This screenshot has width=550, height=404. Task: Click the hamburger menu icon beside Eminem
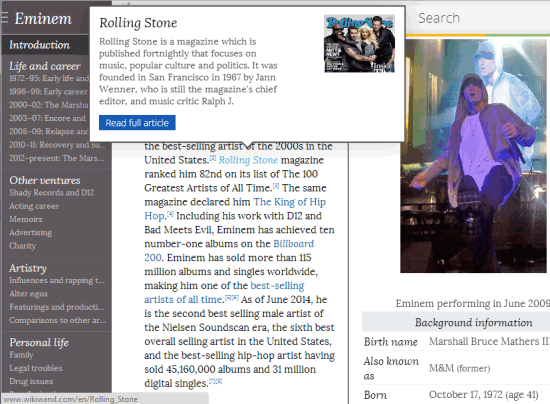(4, 18)
